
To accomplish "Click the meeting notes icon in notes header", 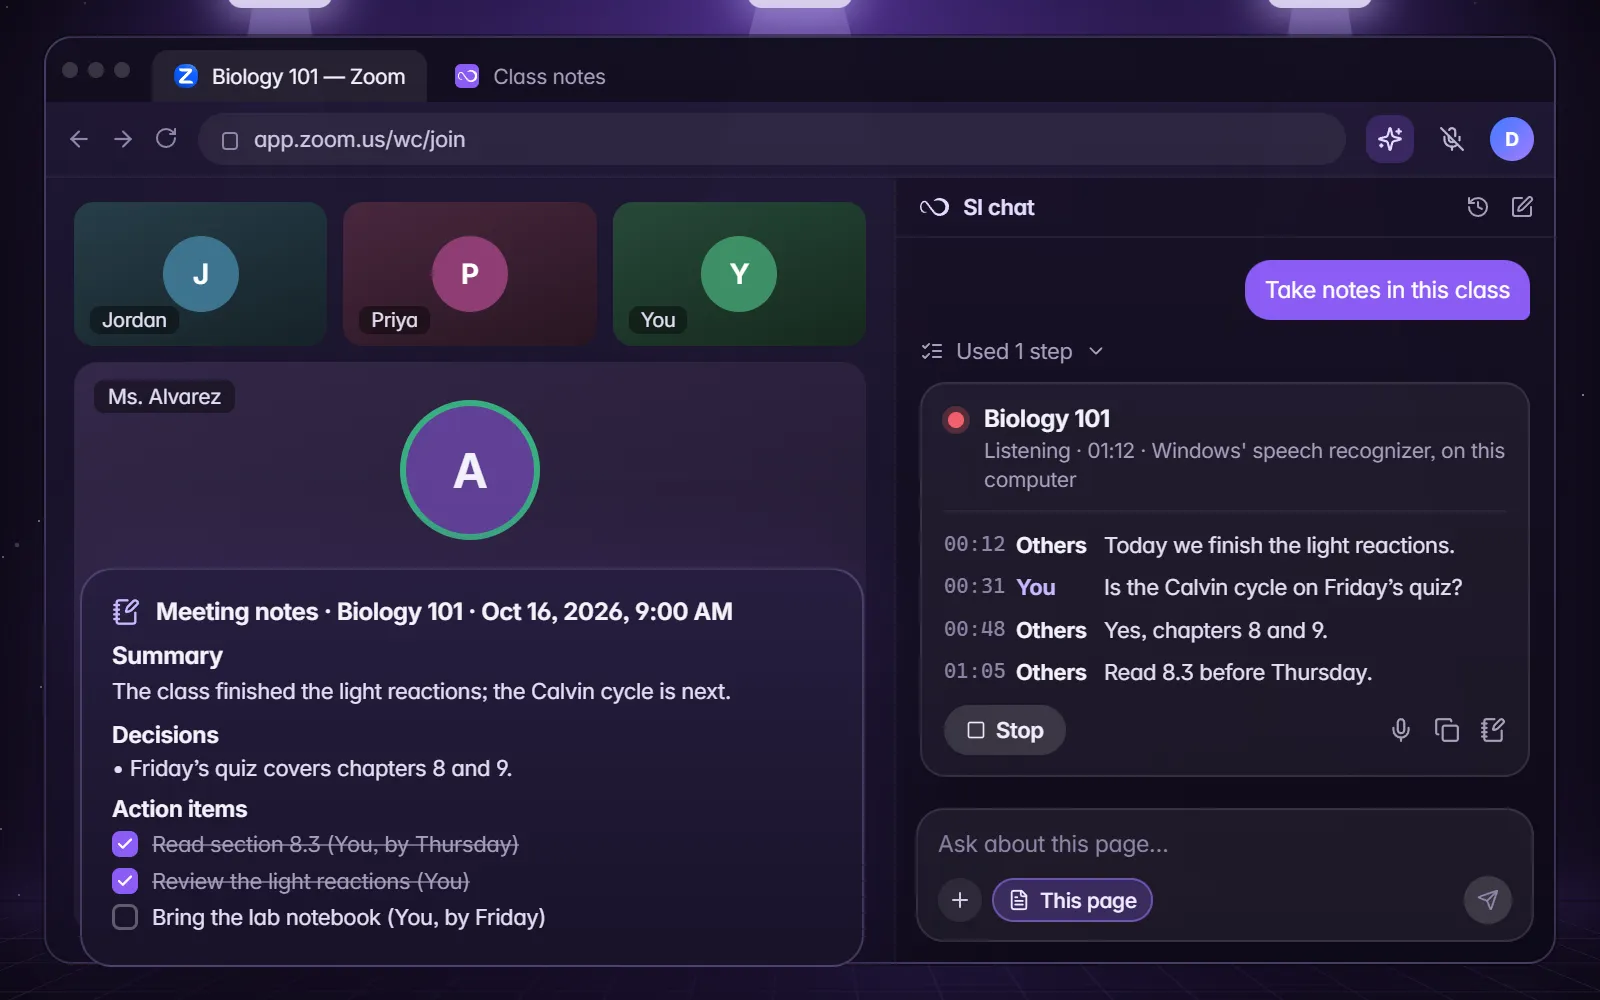I will 126,611.
